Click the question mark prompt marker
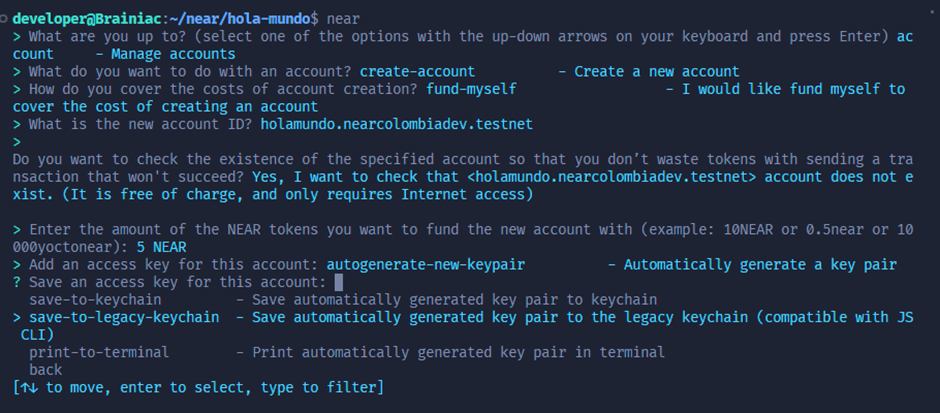940x413 pixels. point(17,283)
